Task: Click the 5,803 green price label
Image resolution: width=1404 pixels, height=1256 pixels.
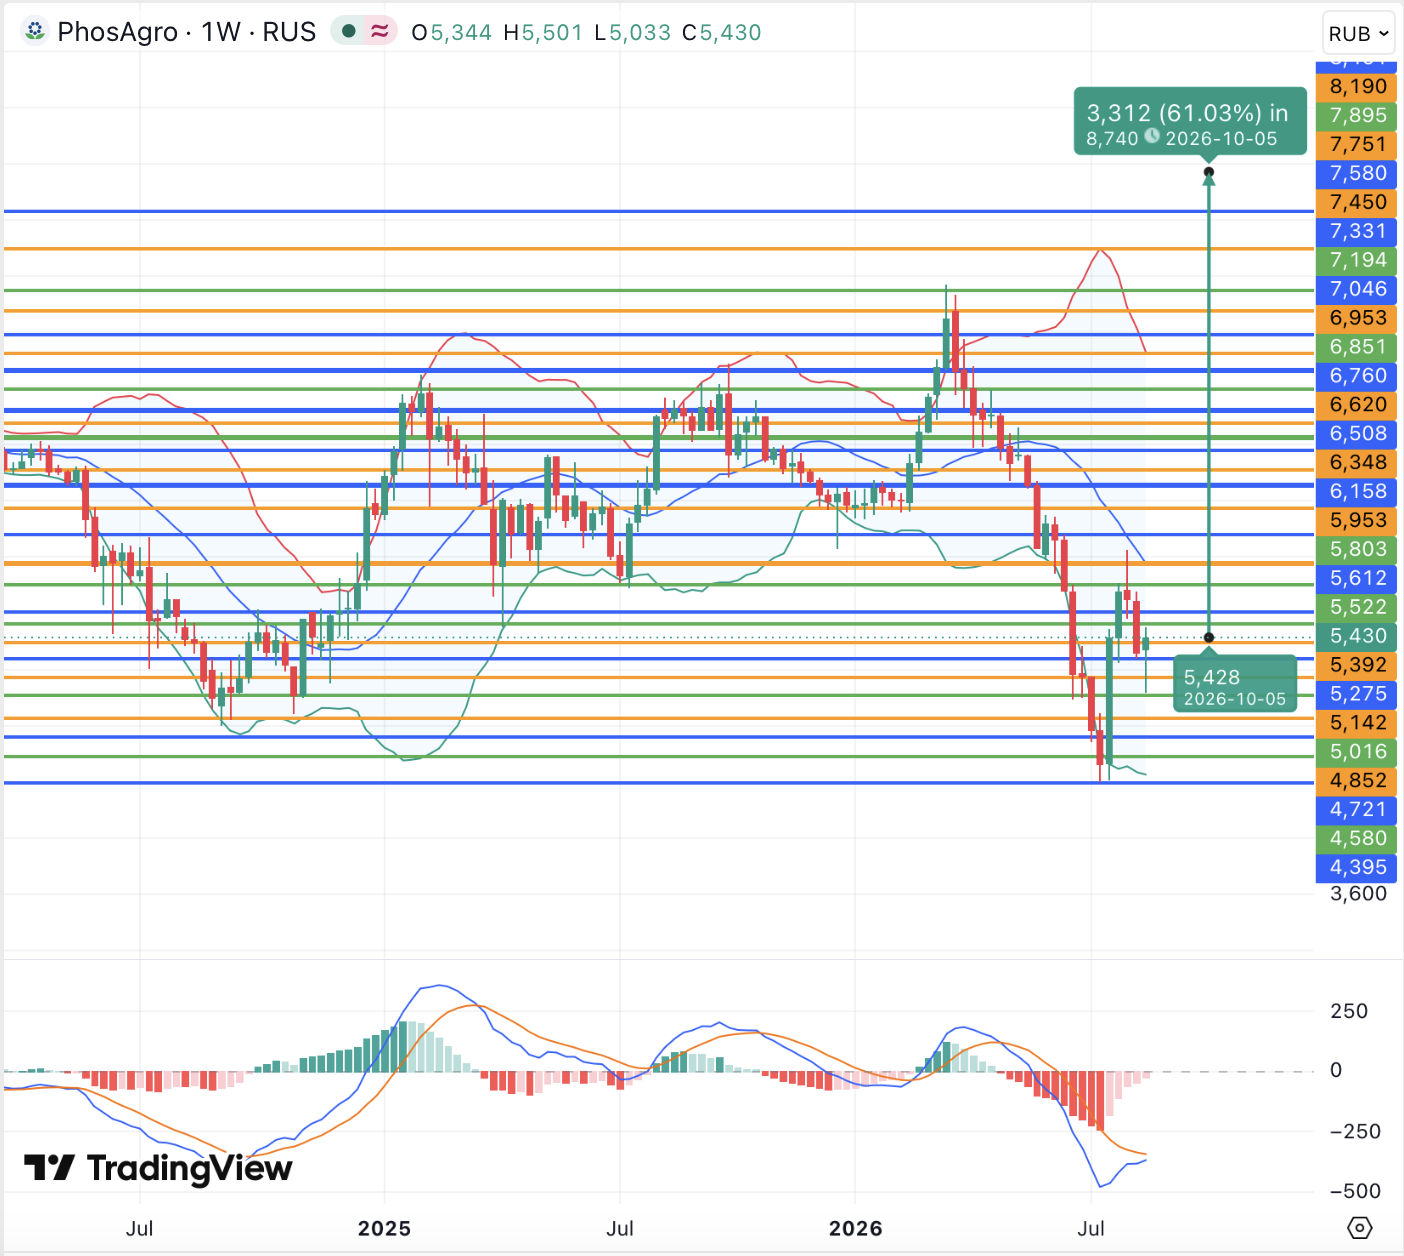Action: click(1357, 551)
